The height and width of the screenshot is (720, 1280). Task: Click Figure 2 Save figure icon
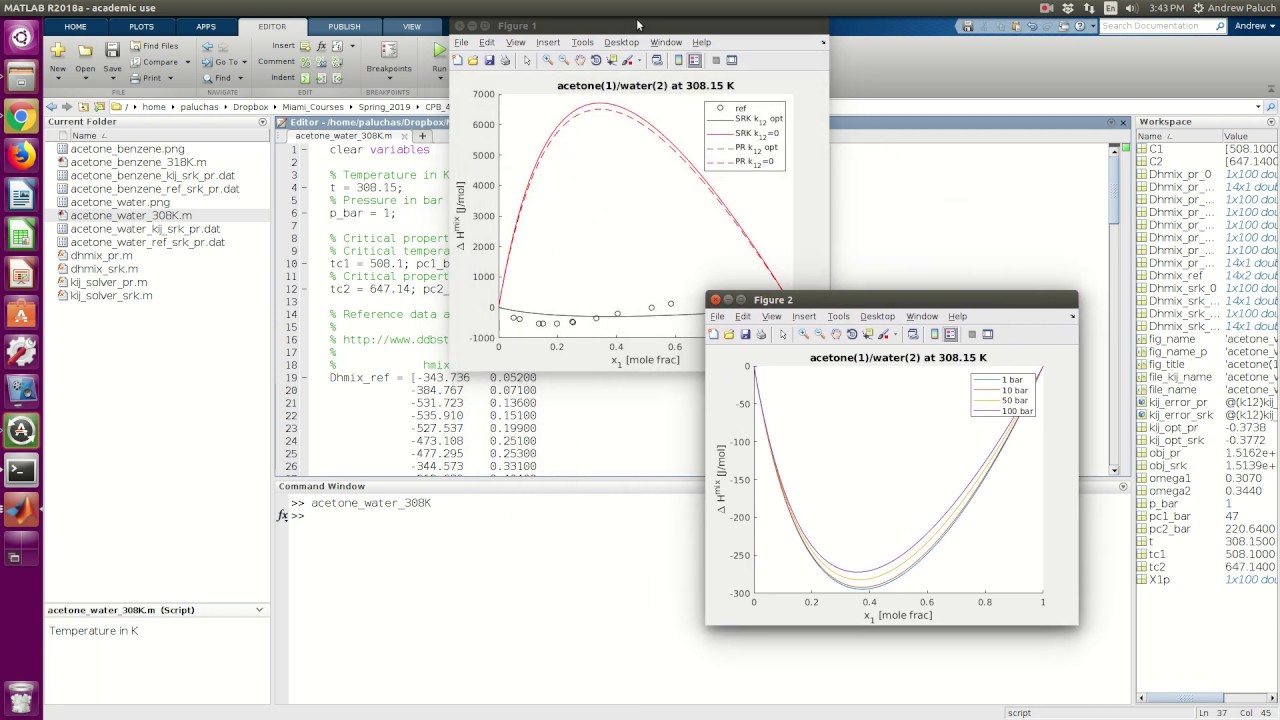[x=745, y=334]
